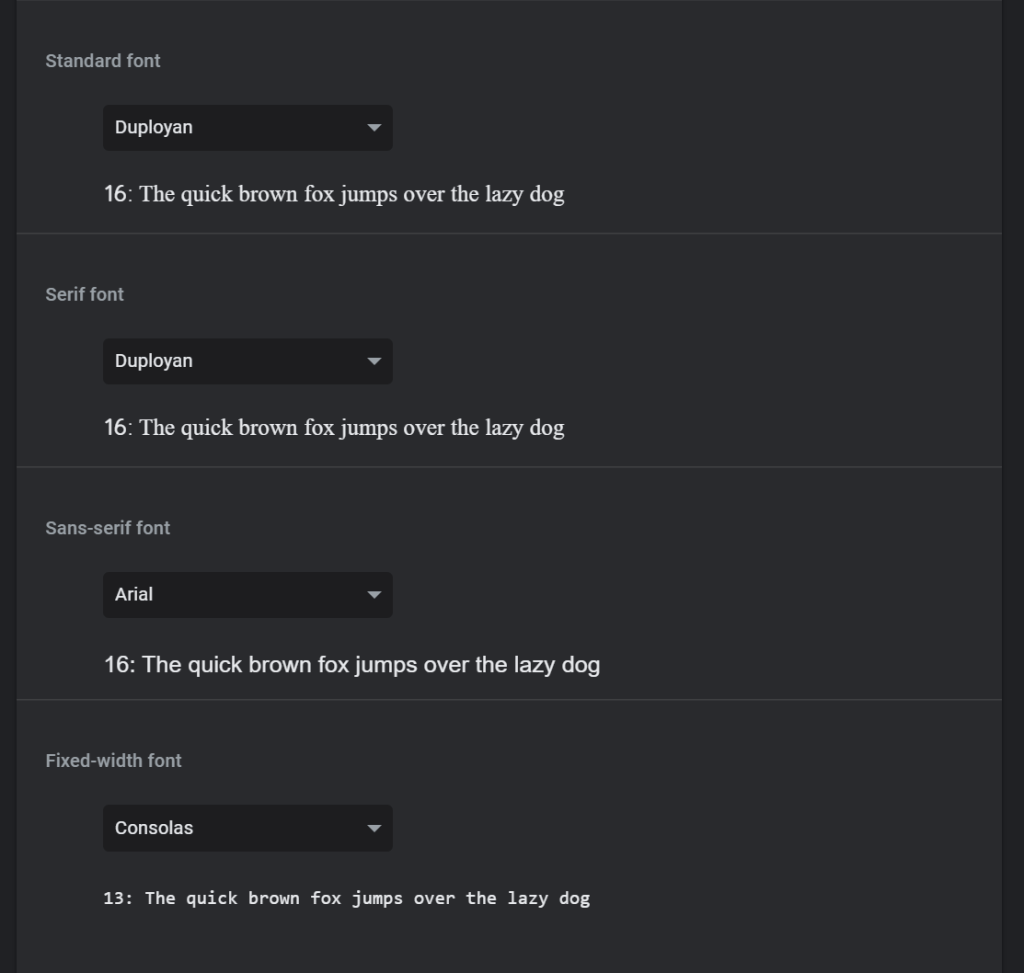
Task: Click the Serif font preview sentence
Action: pyautogui.click(x=334, y=428)
